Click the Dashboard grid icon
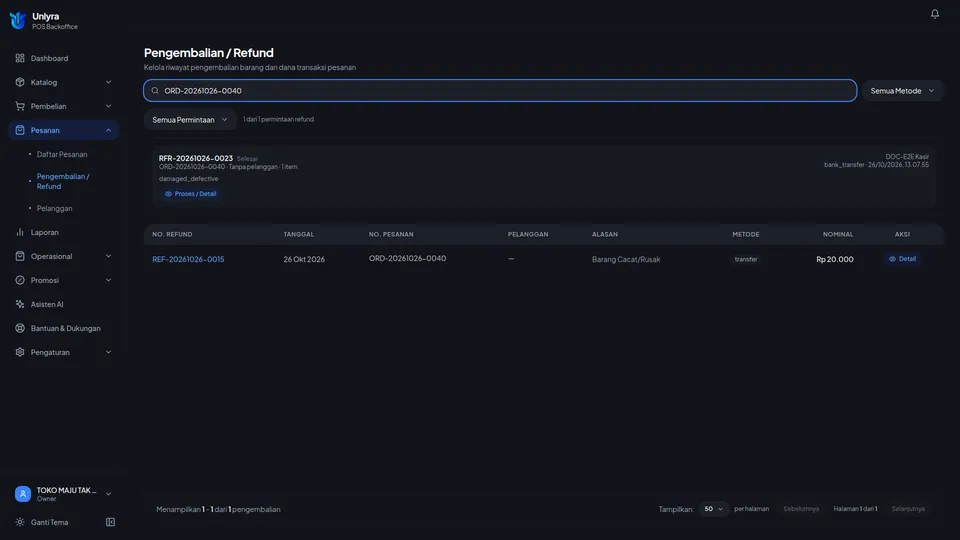This screenshot has height=540, width=960. (x=20, y=58)
